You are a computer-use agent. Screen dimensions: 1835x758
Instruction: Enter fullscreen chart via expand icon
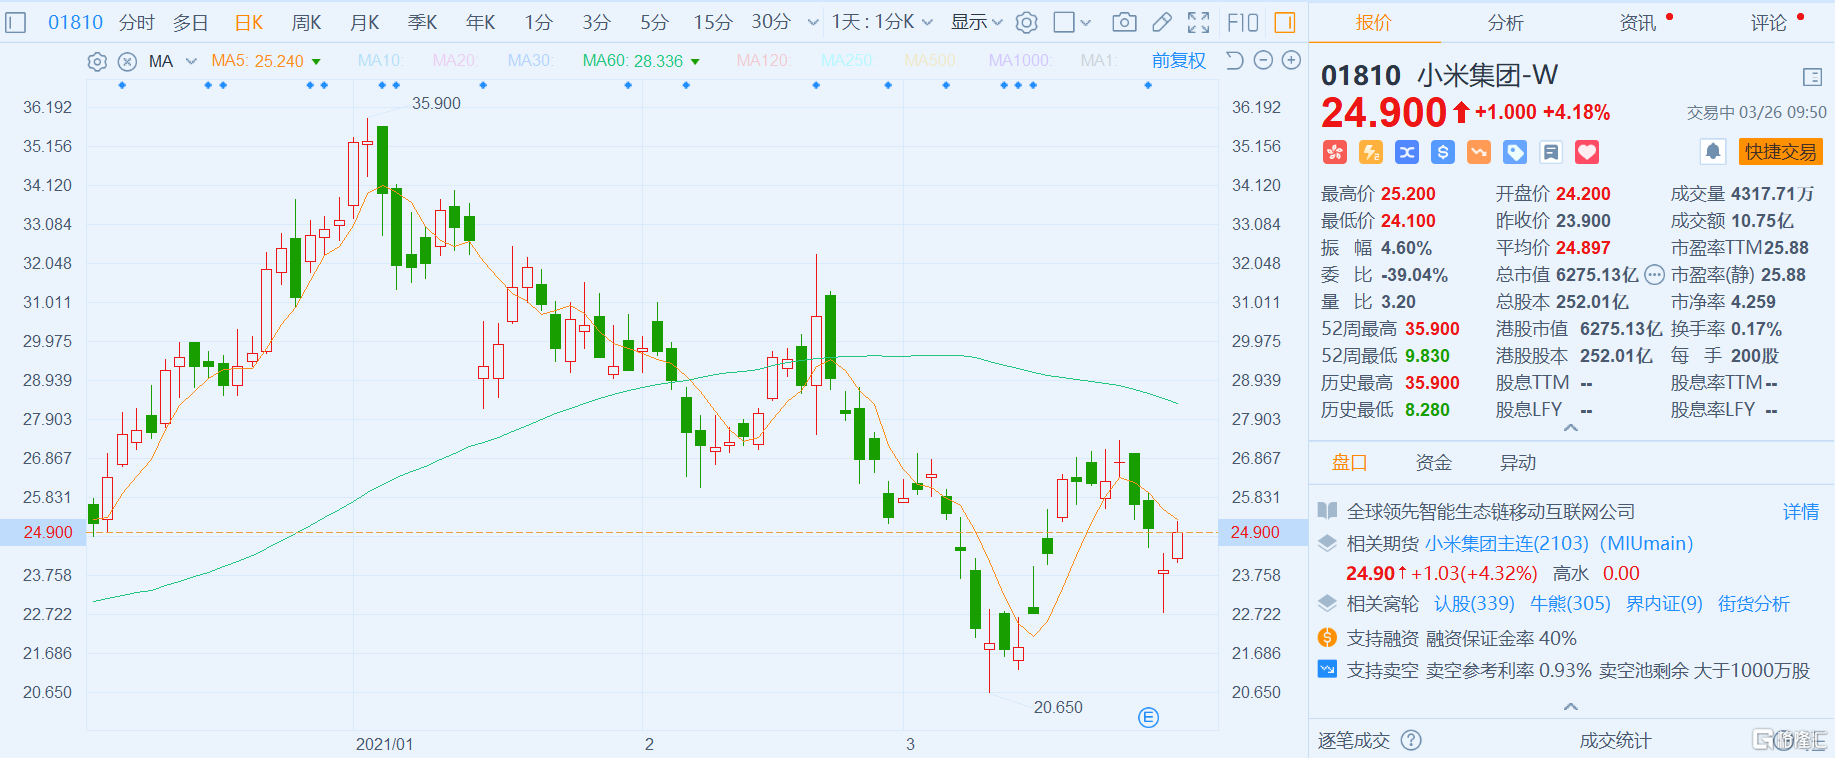tap(1198, 22)
